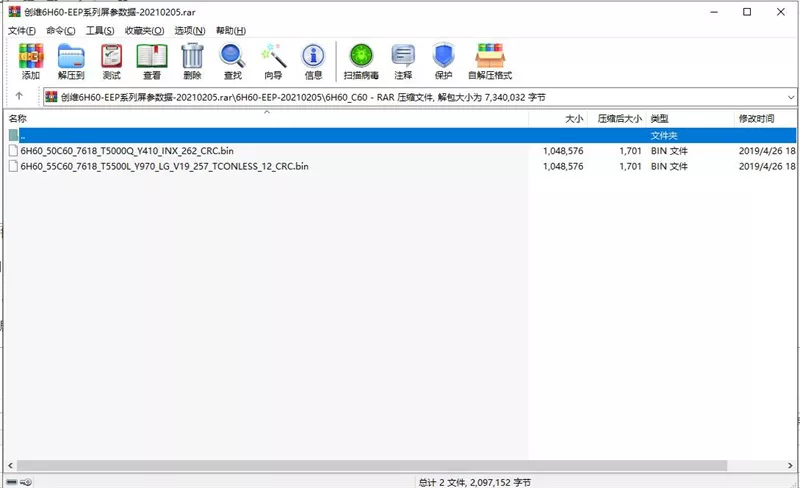The image size is (800, 488).
Task: Click the WinRAR icon in title bar
Action: click(x=14, y=12)
